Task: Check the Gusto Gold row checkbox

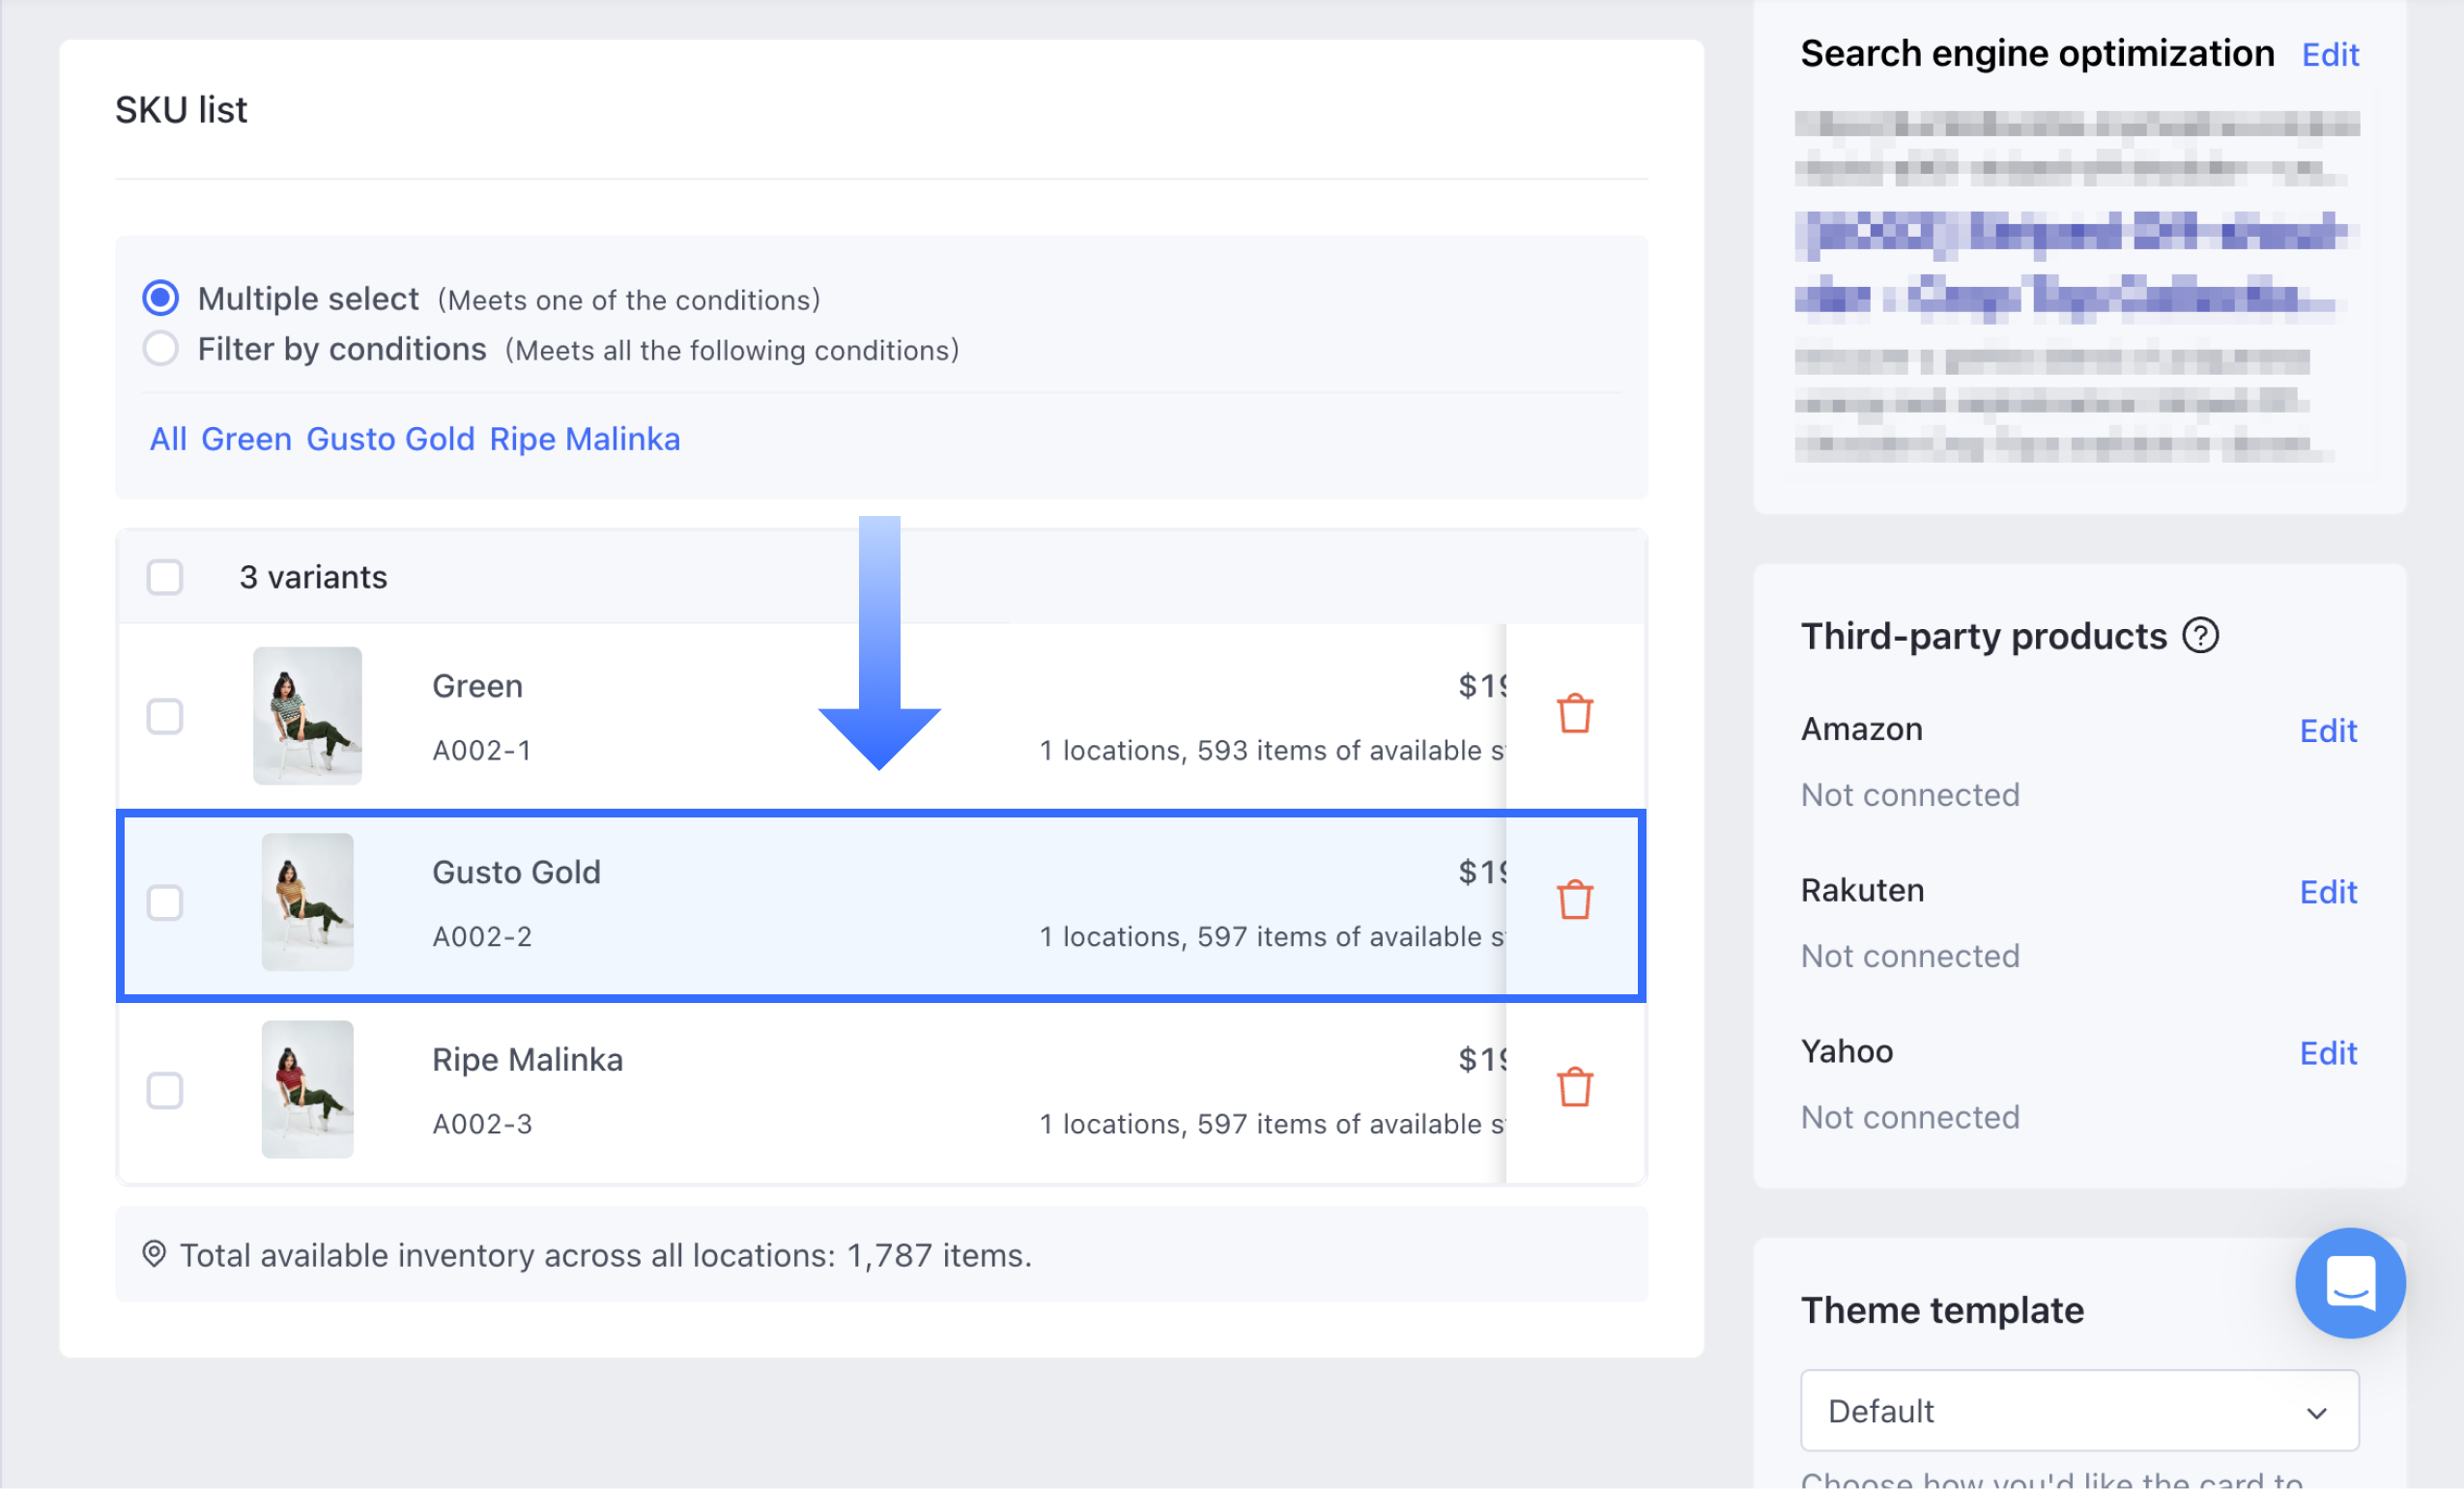Action: (x=165, y=902)
